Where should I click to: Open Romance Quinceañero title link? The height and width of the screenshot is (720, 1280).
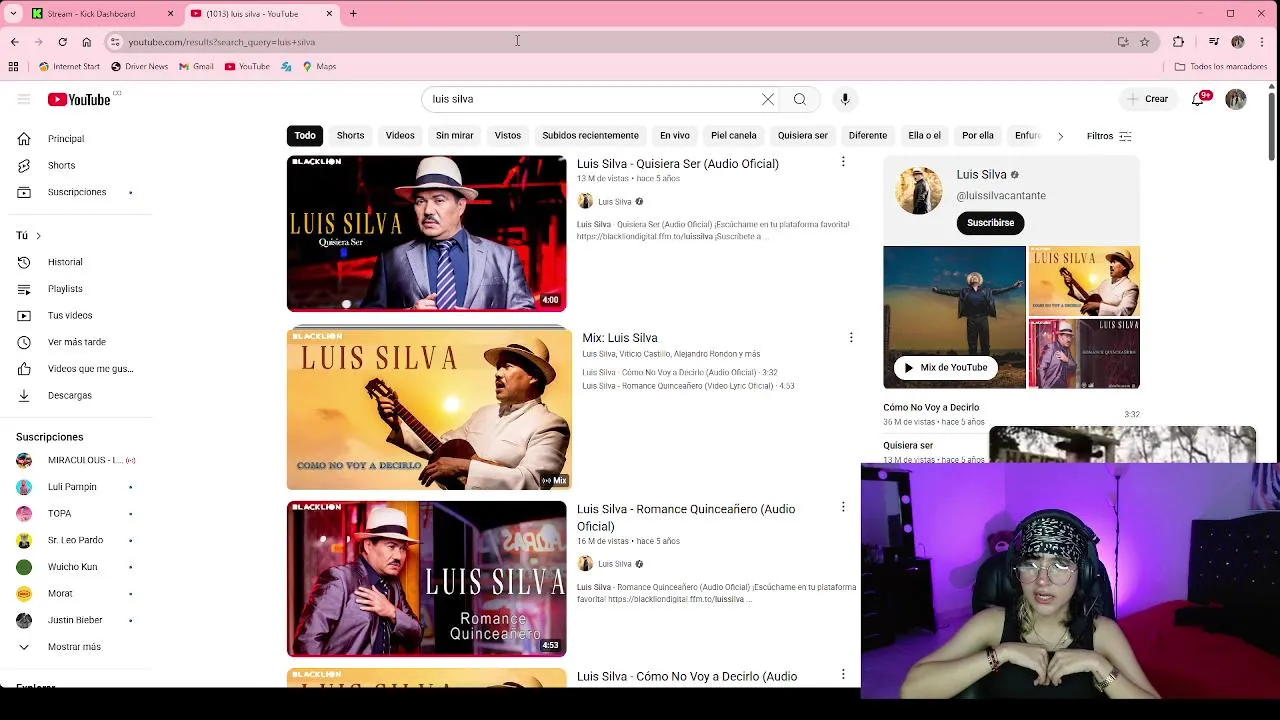pos(686,517)
